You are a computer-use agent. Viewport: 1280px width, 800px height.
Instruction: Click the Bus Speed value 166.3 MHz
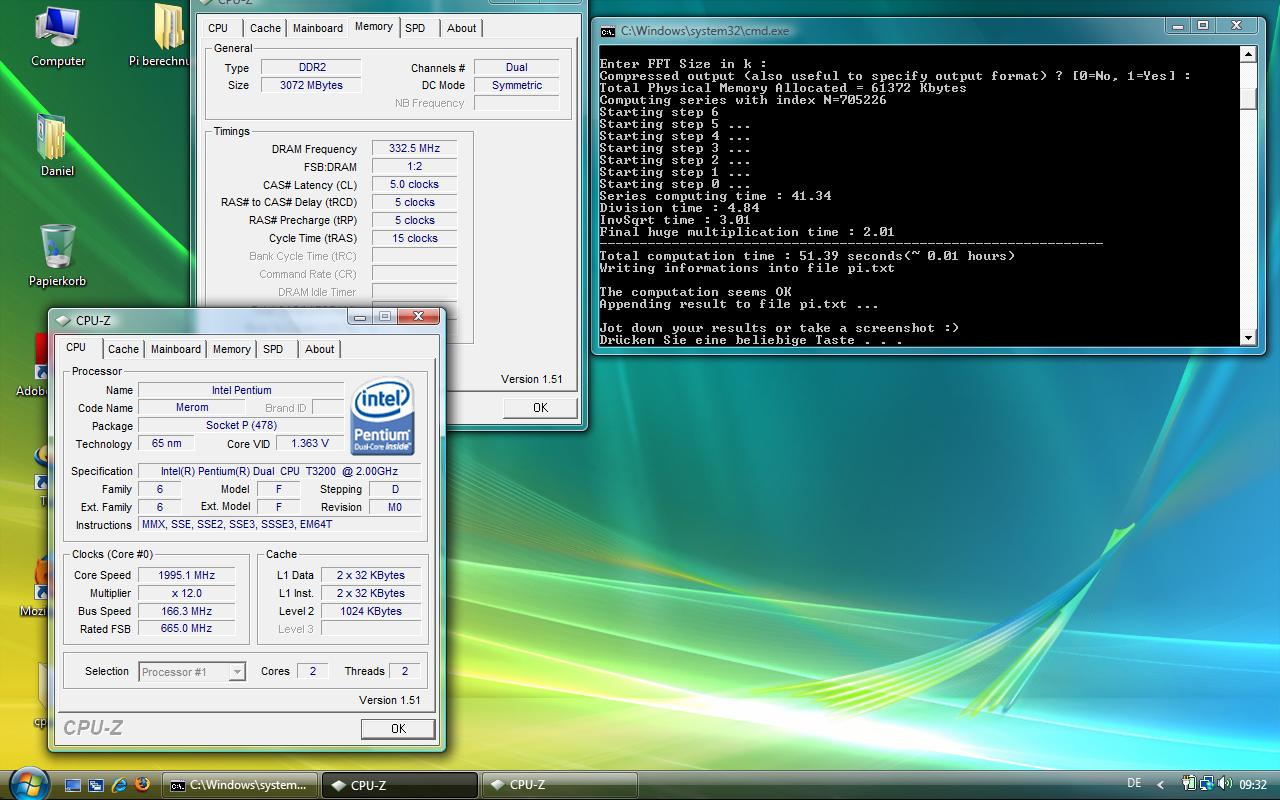187,611
